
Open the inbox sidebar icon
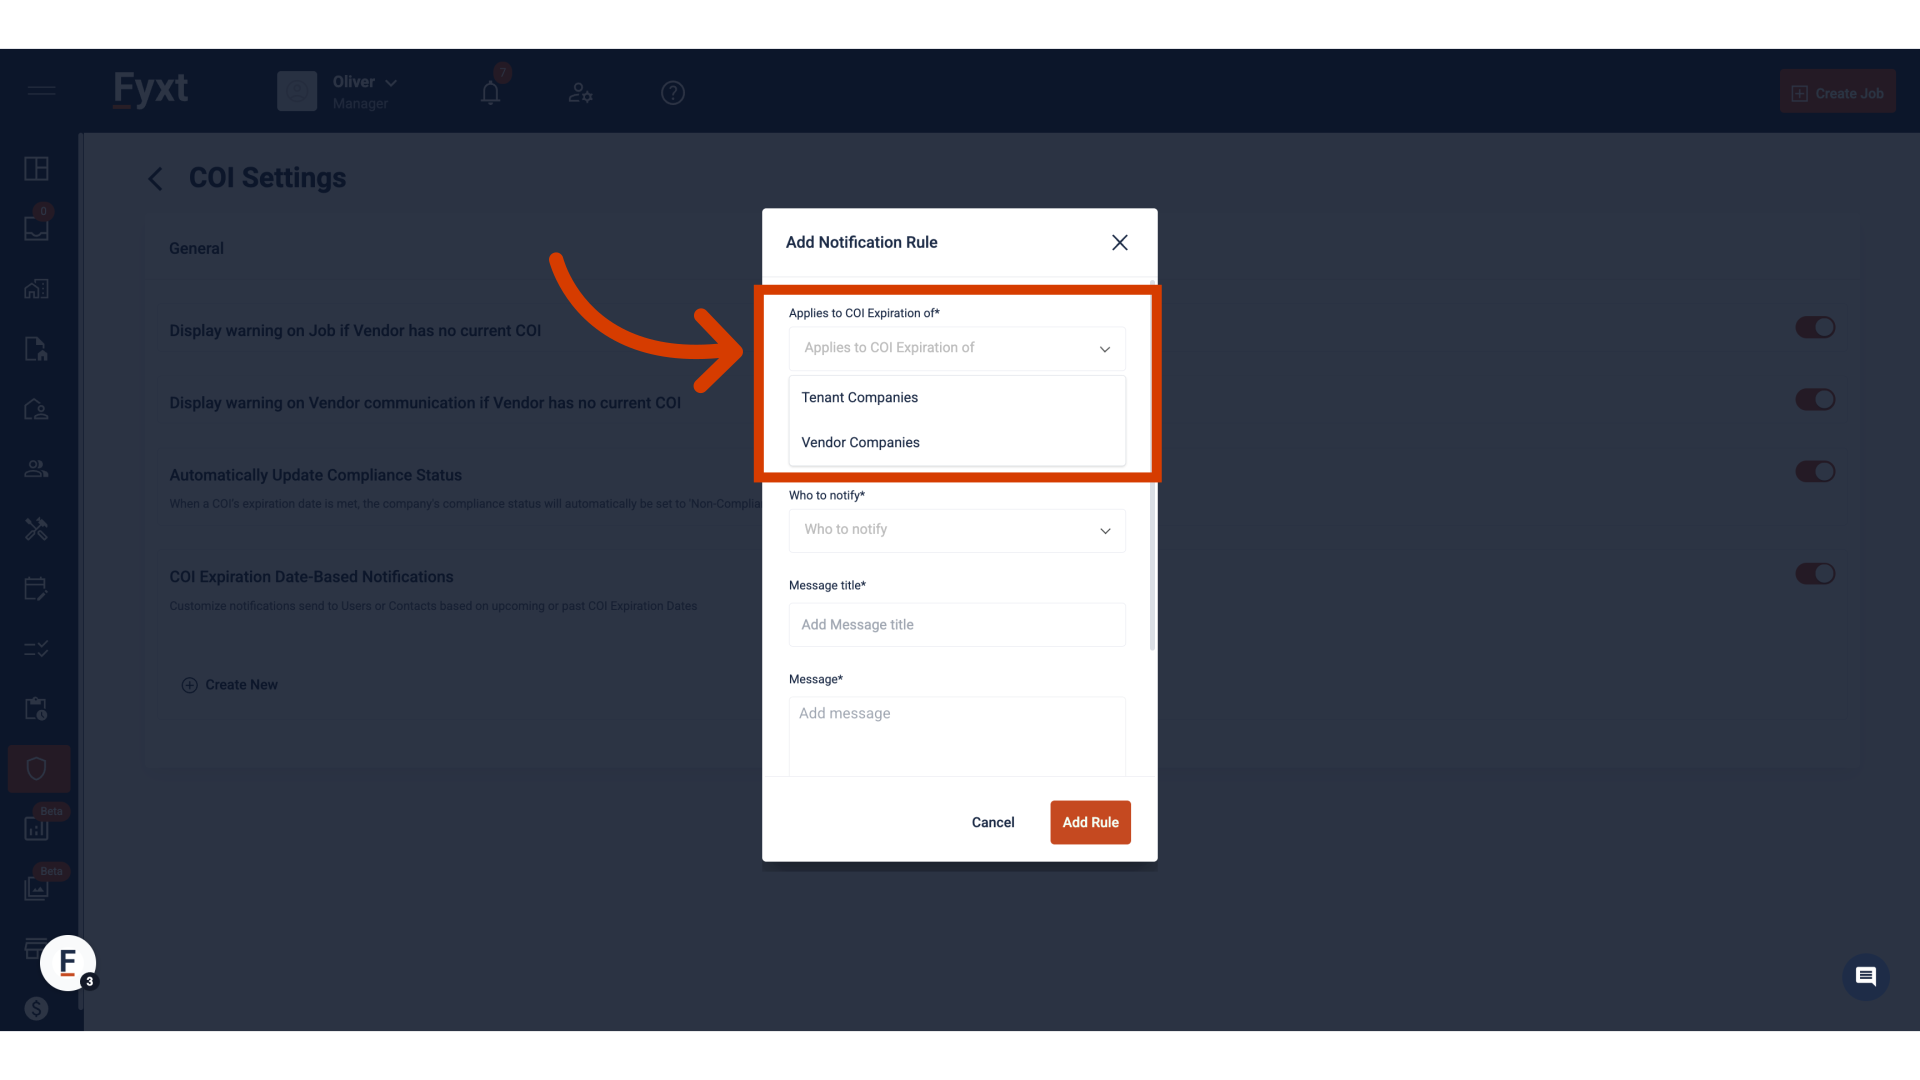37,229
